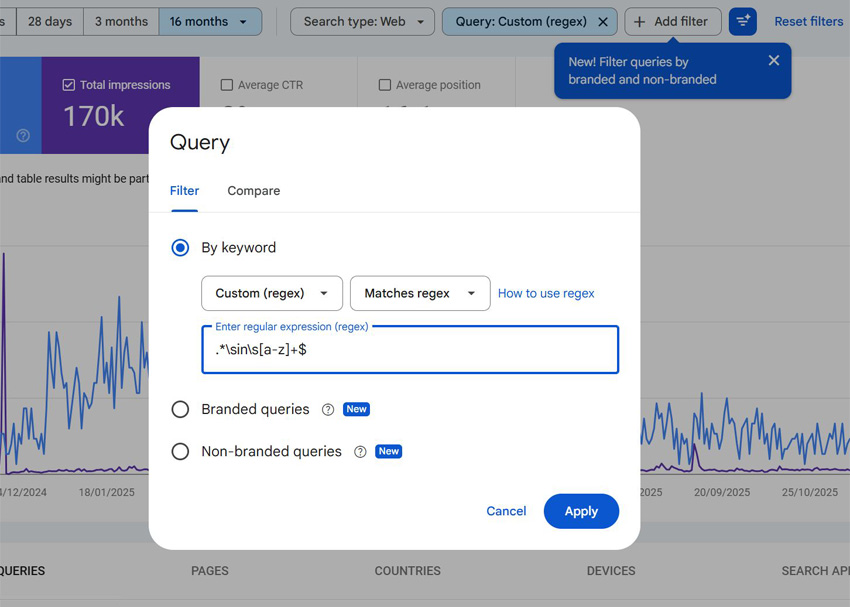This screenshot has height=607, width=850.
Task: Toggle Total impressions checkbox
Action: pos(68,85)
